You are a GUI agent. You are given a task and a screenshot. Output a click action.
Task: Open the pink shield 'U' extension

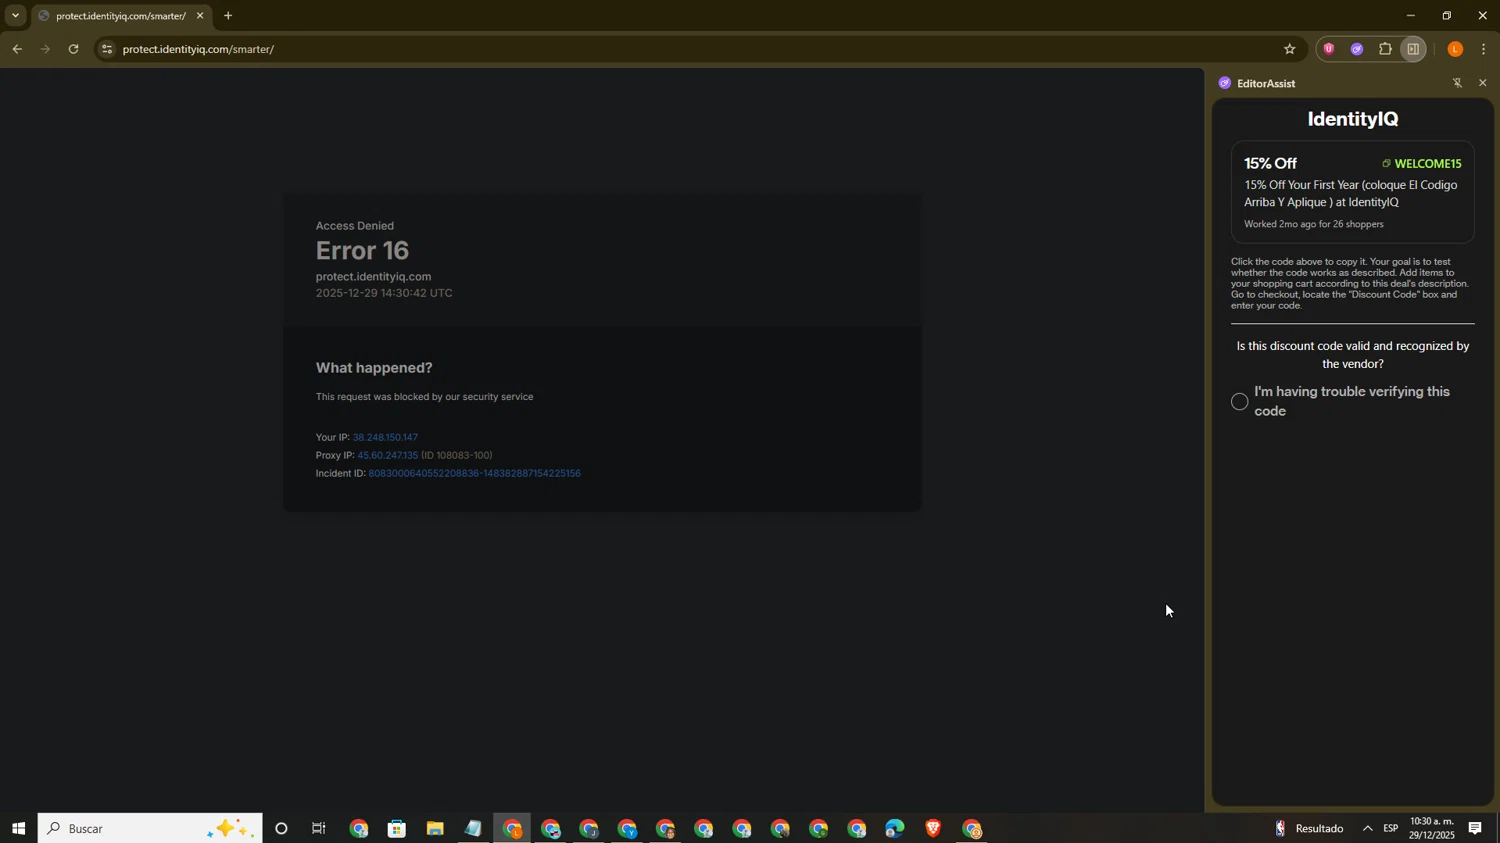[x=1329, y=49]
